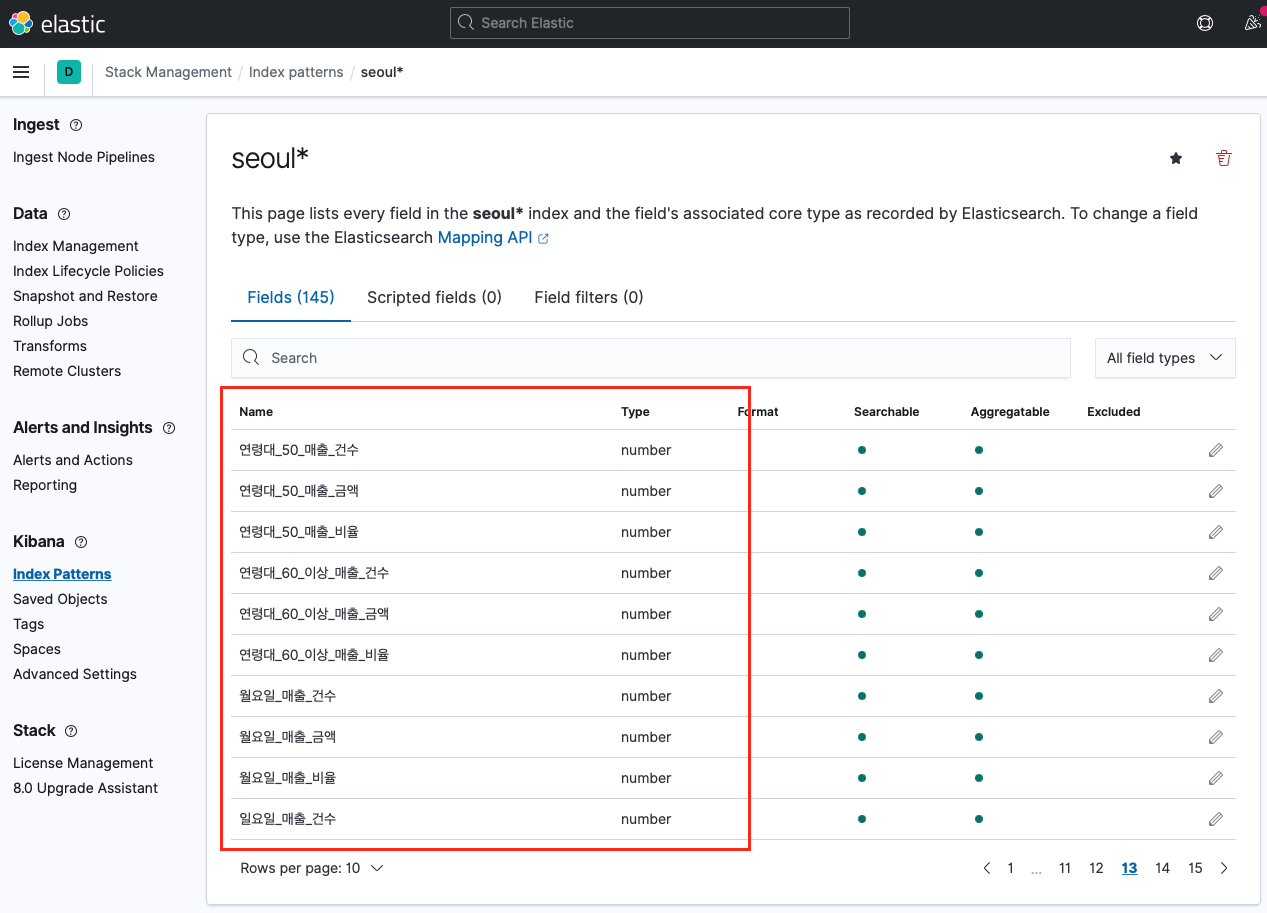Open Reporting in sidebar

[45, 485]
